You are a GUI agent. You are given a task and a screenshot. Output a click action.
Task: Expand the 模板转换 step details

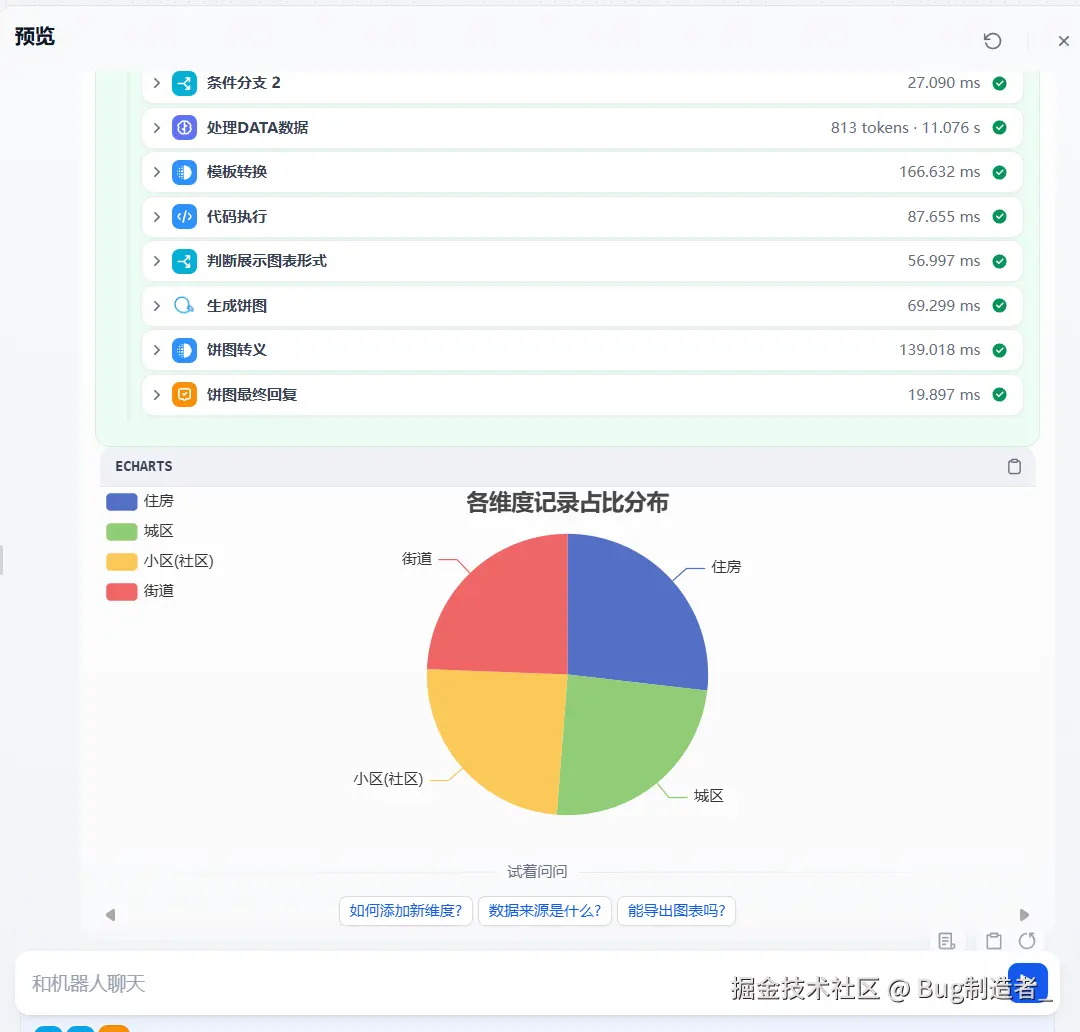tap(155, 172)
